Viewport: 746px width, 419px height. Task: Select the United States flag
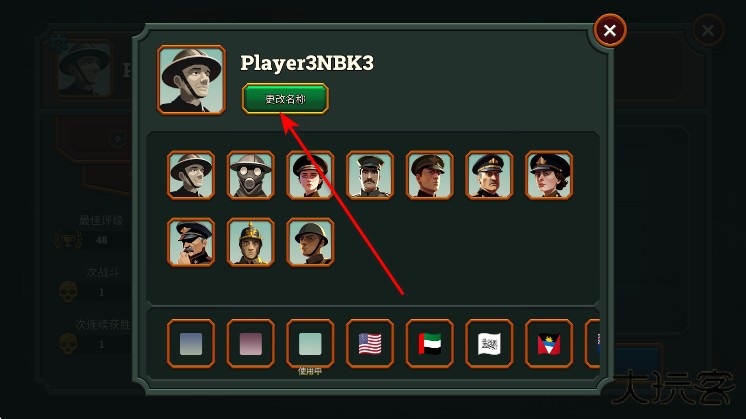coord(370,344)
